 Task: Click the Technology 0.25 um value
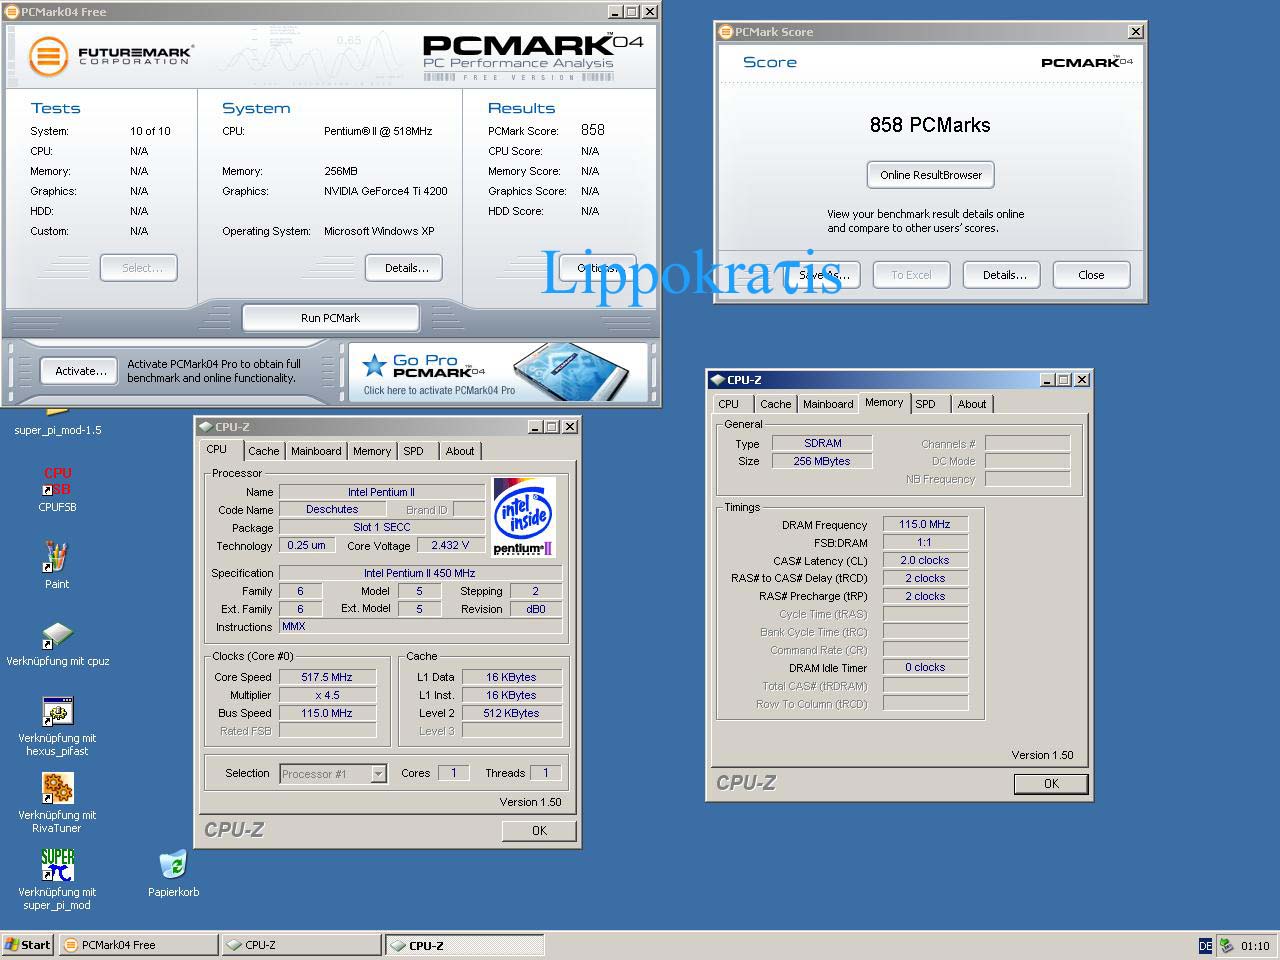(x=306, y=545)
